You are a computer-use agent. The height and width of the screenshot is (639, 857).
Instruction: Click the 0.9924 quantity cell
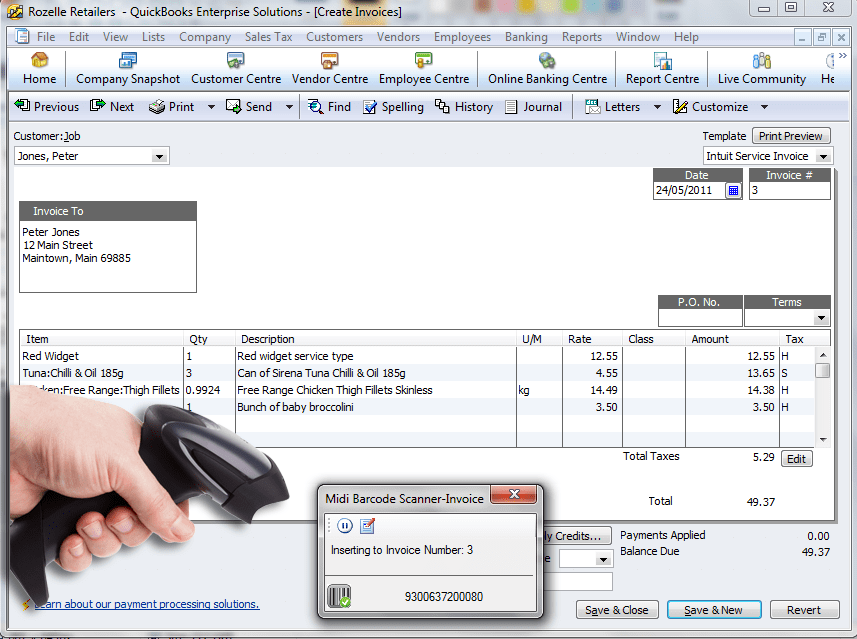(x=209, y=390)
